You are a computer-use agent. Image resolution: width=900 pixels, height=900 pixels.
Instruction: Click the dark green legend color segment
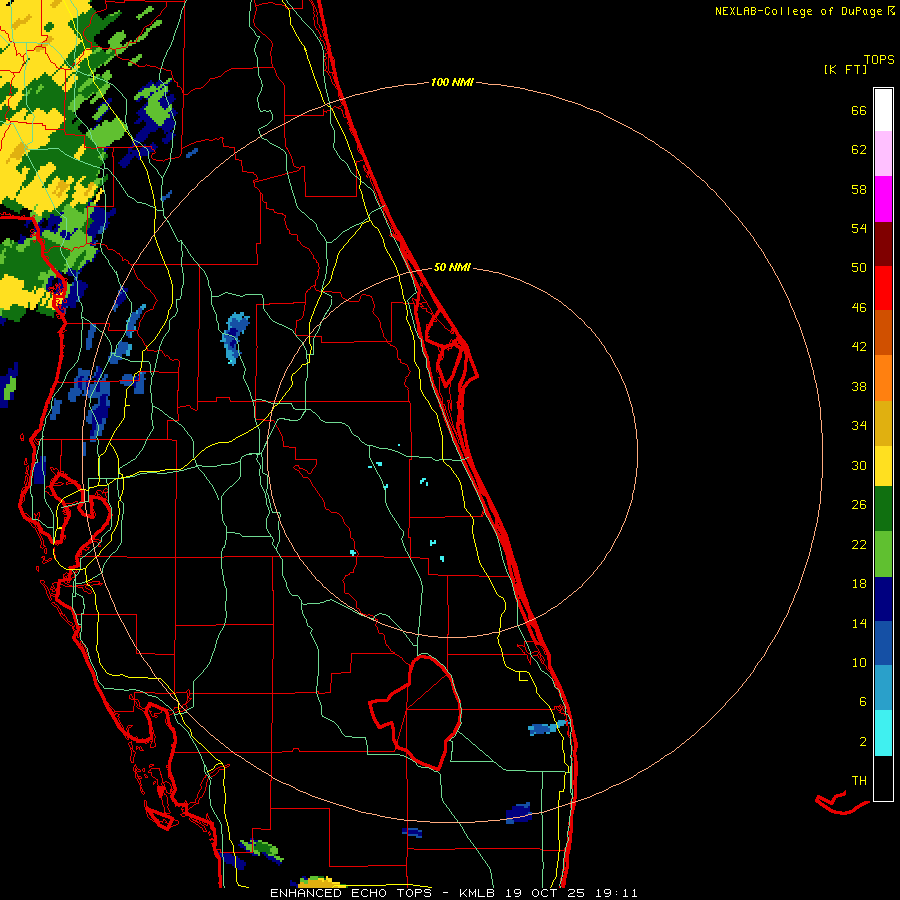tap(883, 509)
